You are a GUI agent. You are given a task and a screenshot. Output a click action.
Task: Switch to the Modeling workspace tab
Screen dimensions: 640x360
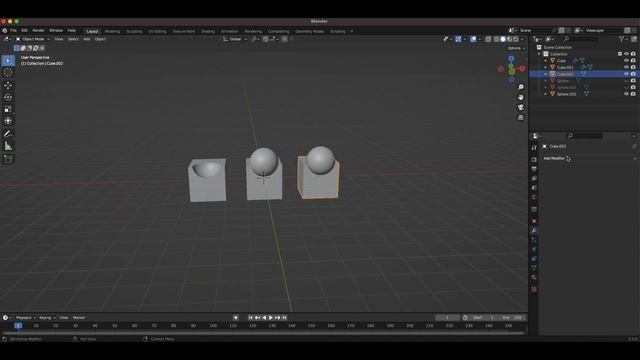pyautogui.click(x=112, y=31)
